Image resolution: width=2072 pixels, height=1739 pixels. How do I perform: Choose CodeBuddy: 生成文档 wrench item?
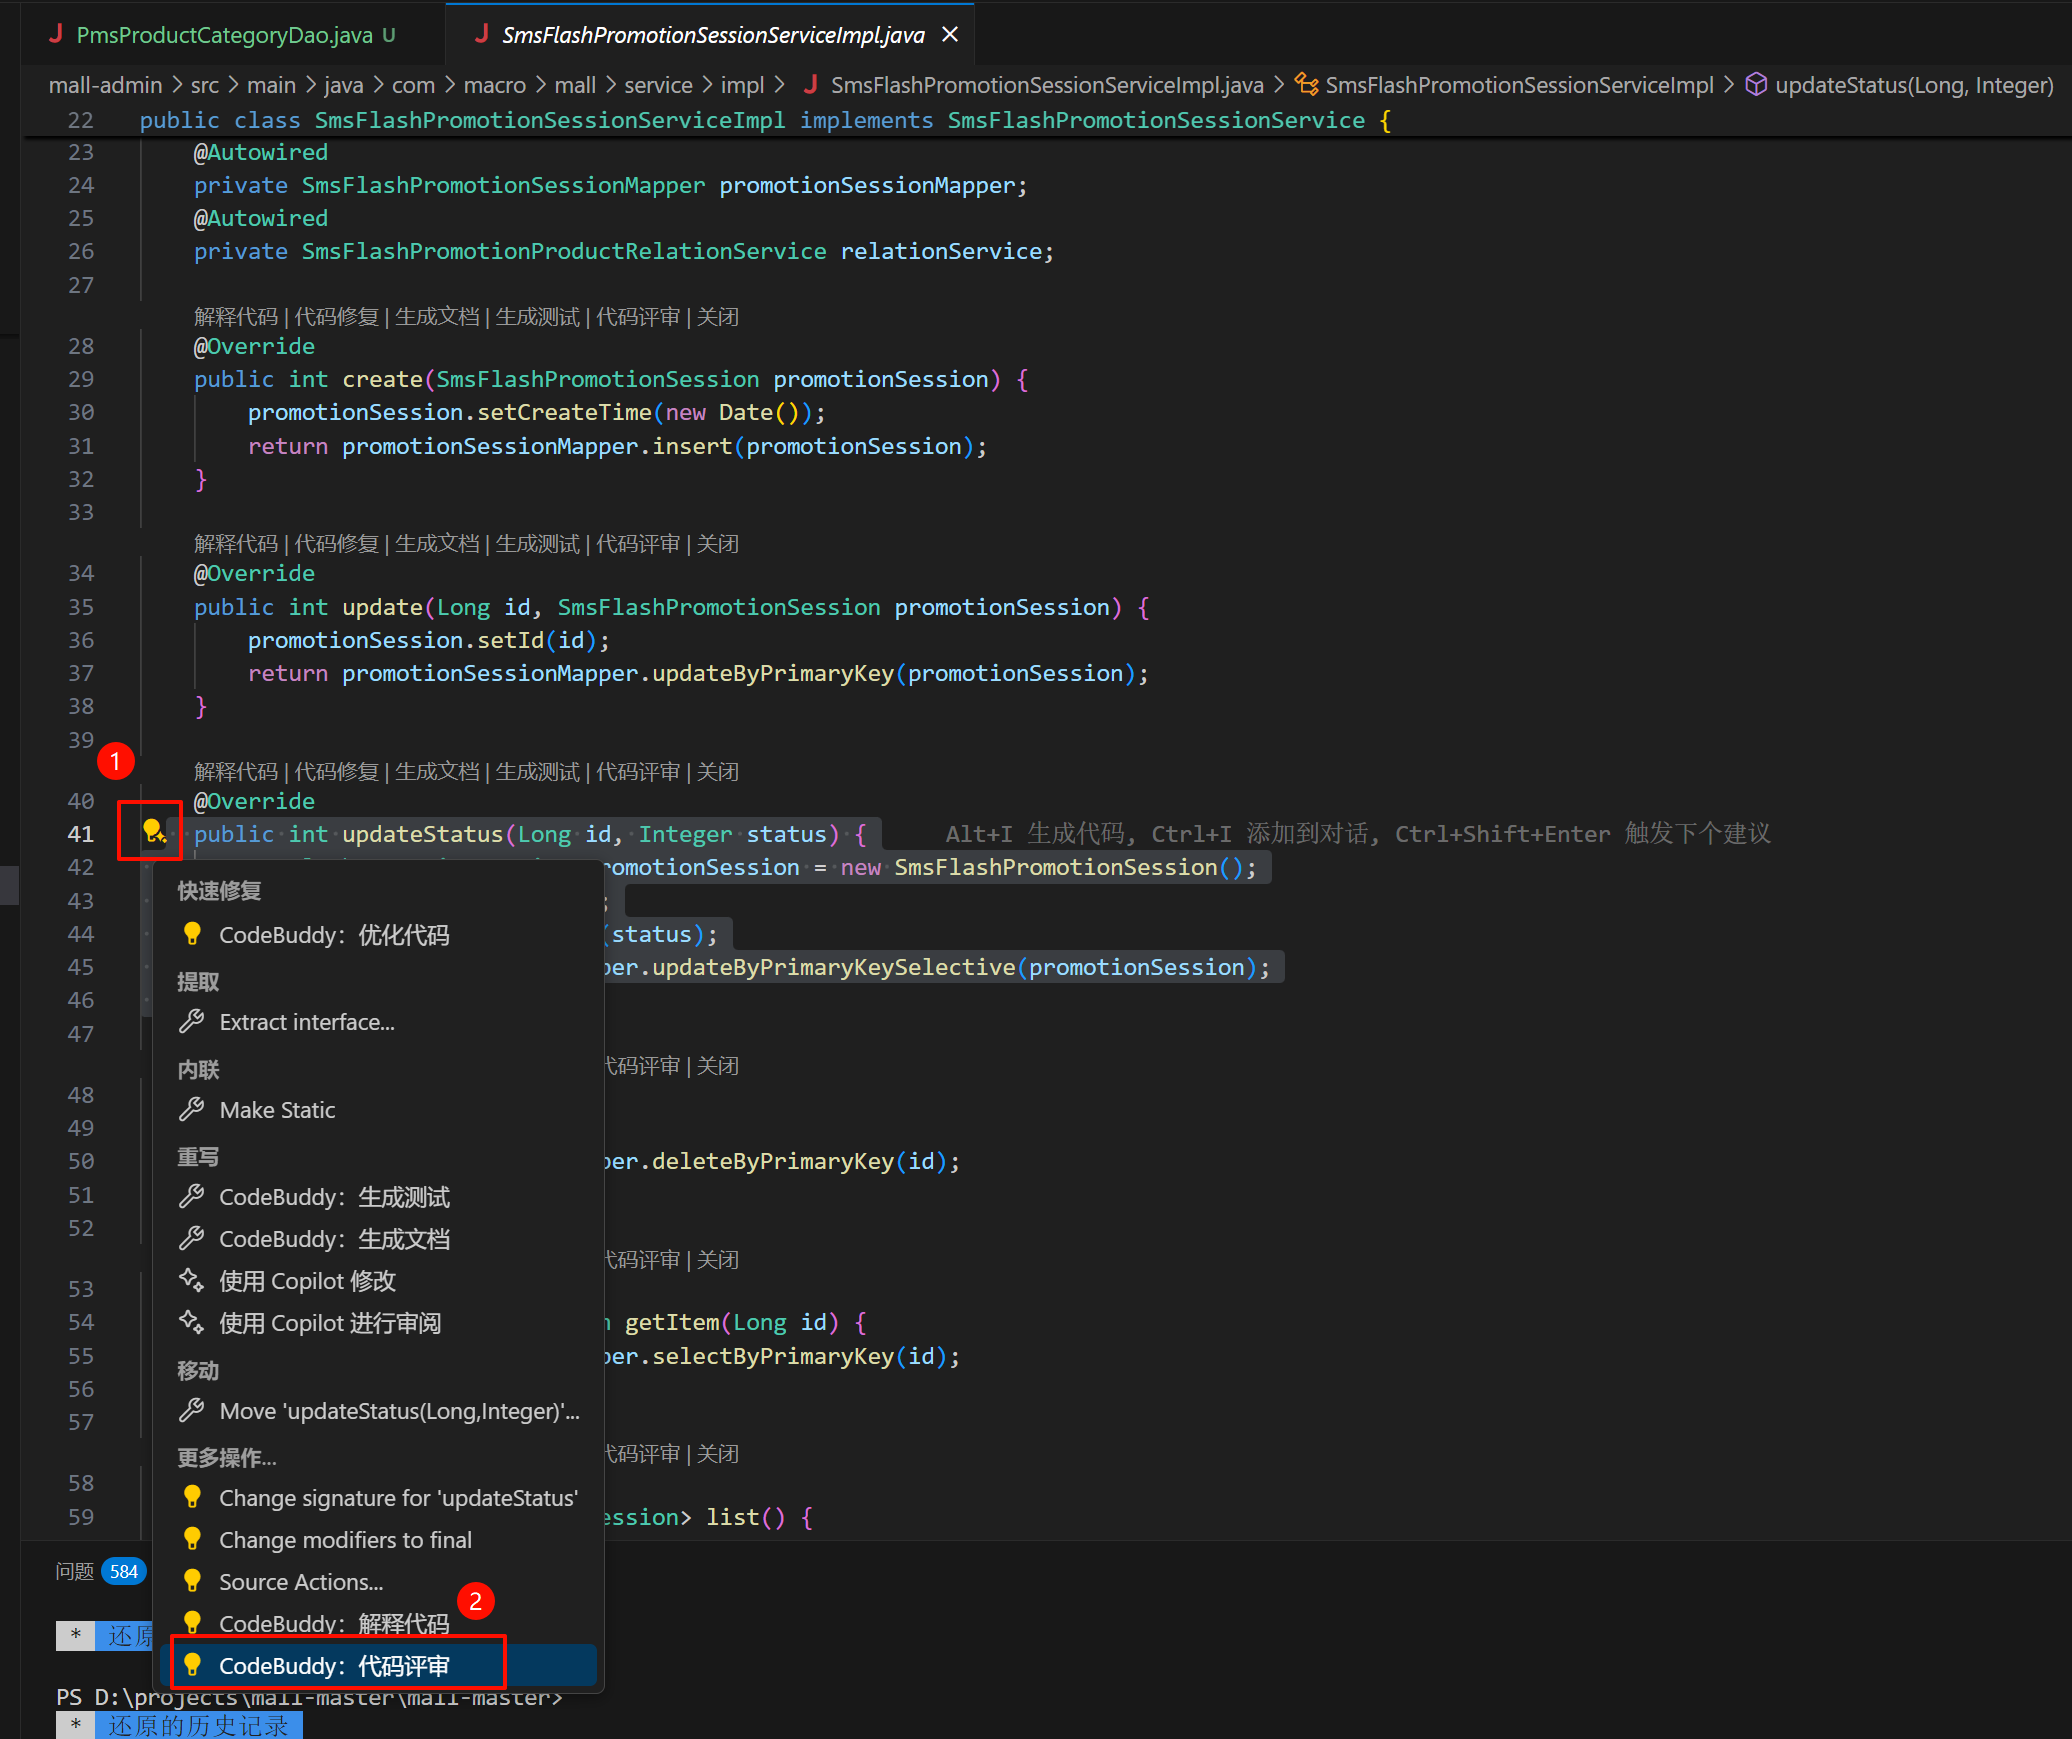pyautogui.click(x=334, y=1239)
